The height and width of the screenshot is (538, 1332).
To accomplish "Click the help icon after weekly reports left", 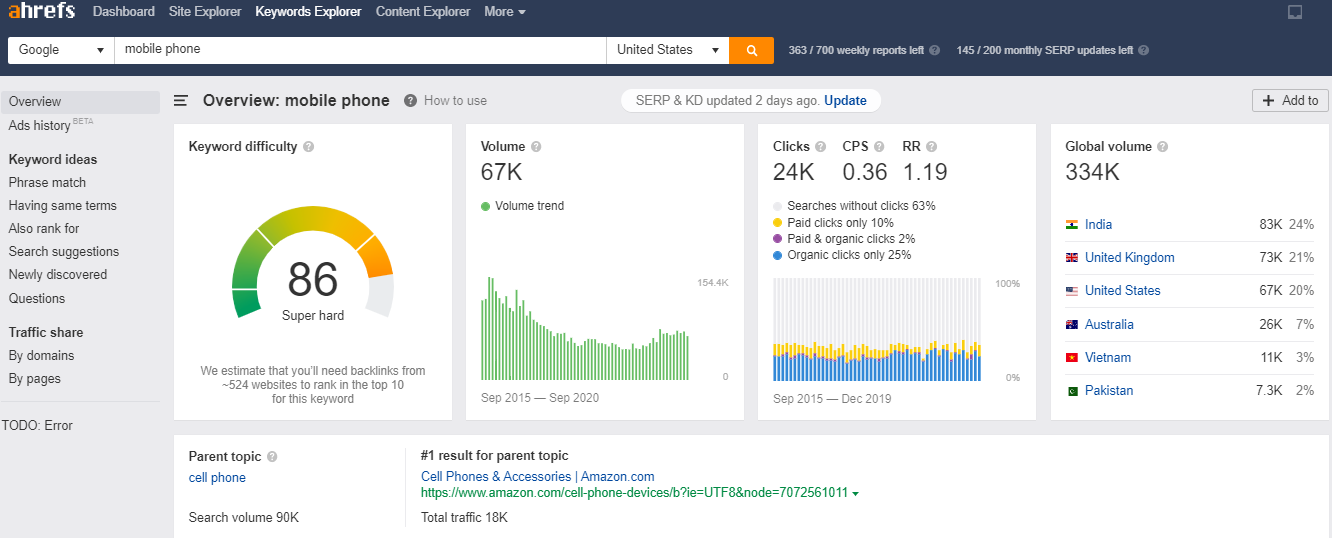I will pyautogui.click(x=935, y=50).
